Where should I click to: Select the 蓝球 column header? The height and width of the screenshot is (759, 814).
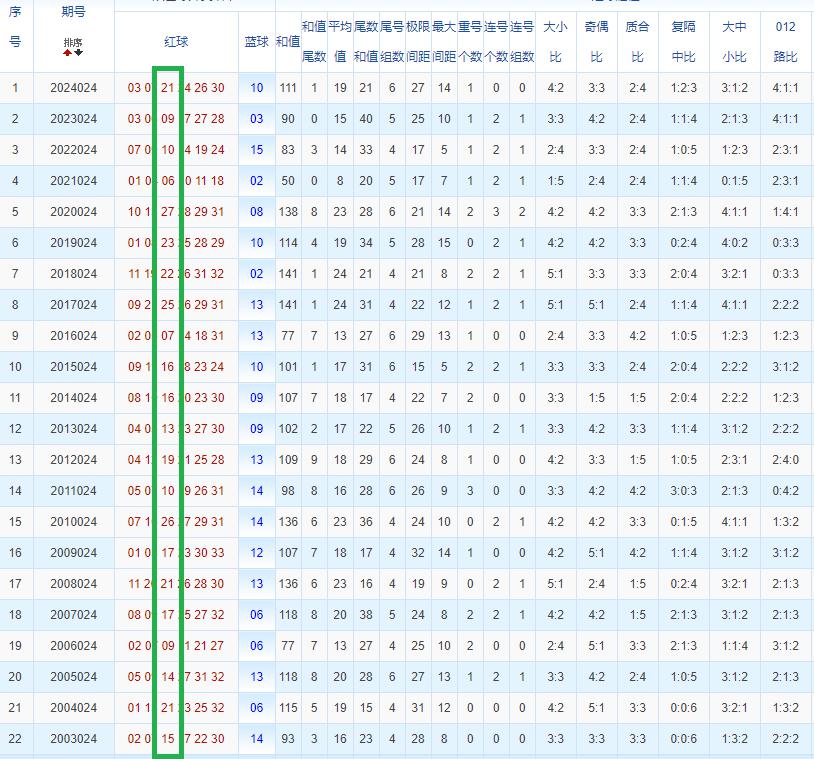[256, 42]
